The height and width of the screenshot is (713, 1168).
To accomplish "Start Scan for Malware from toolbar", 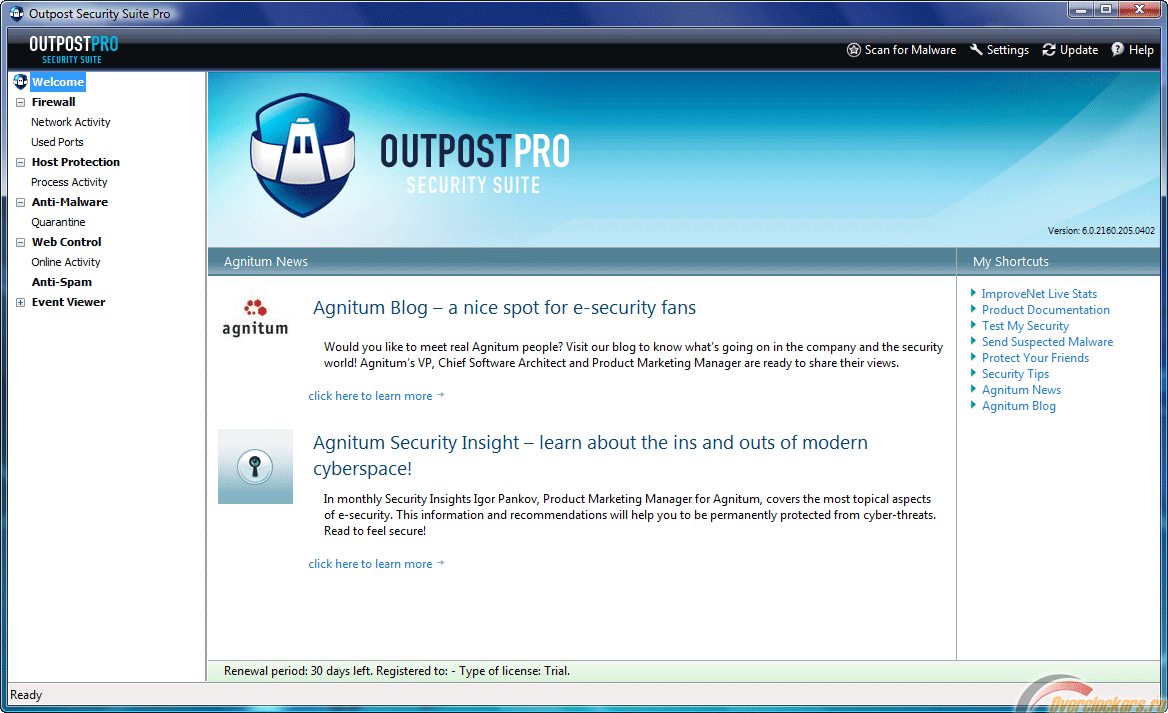I will (901, 50).
